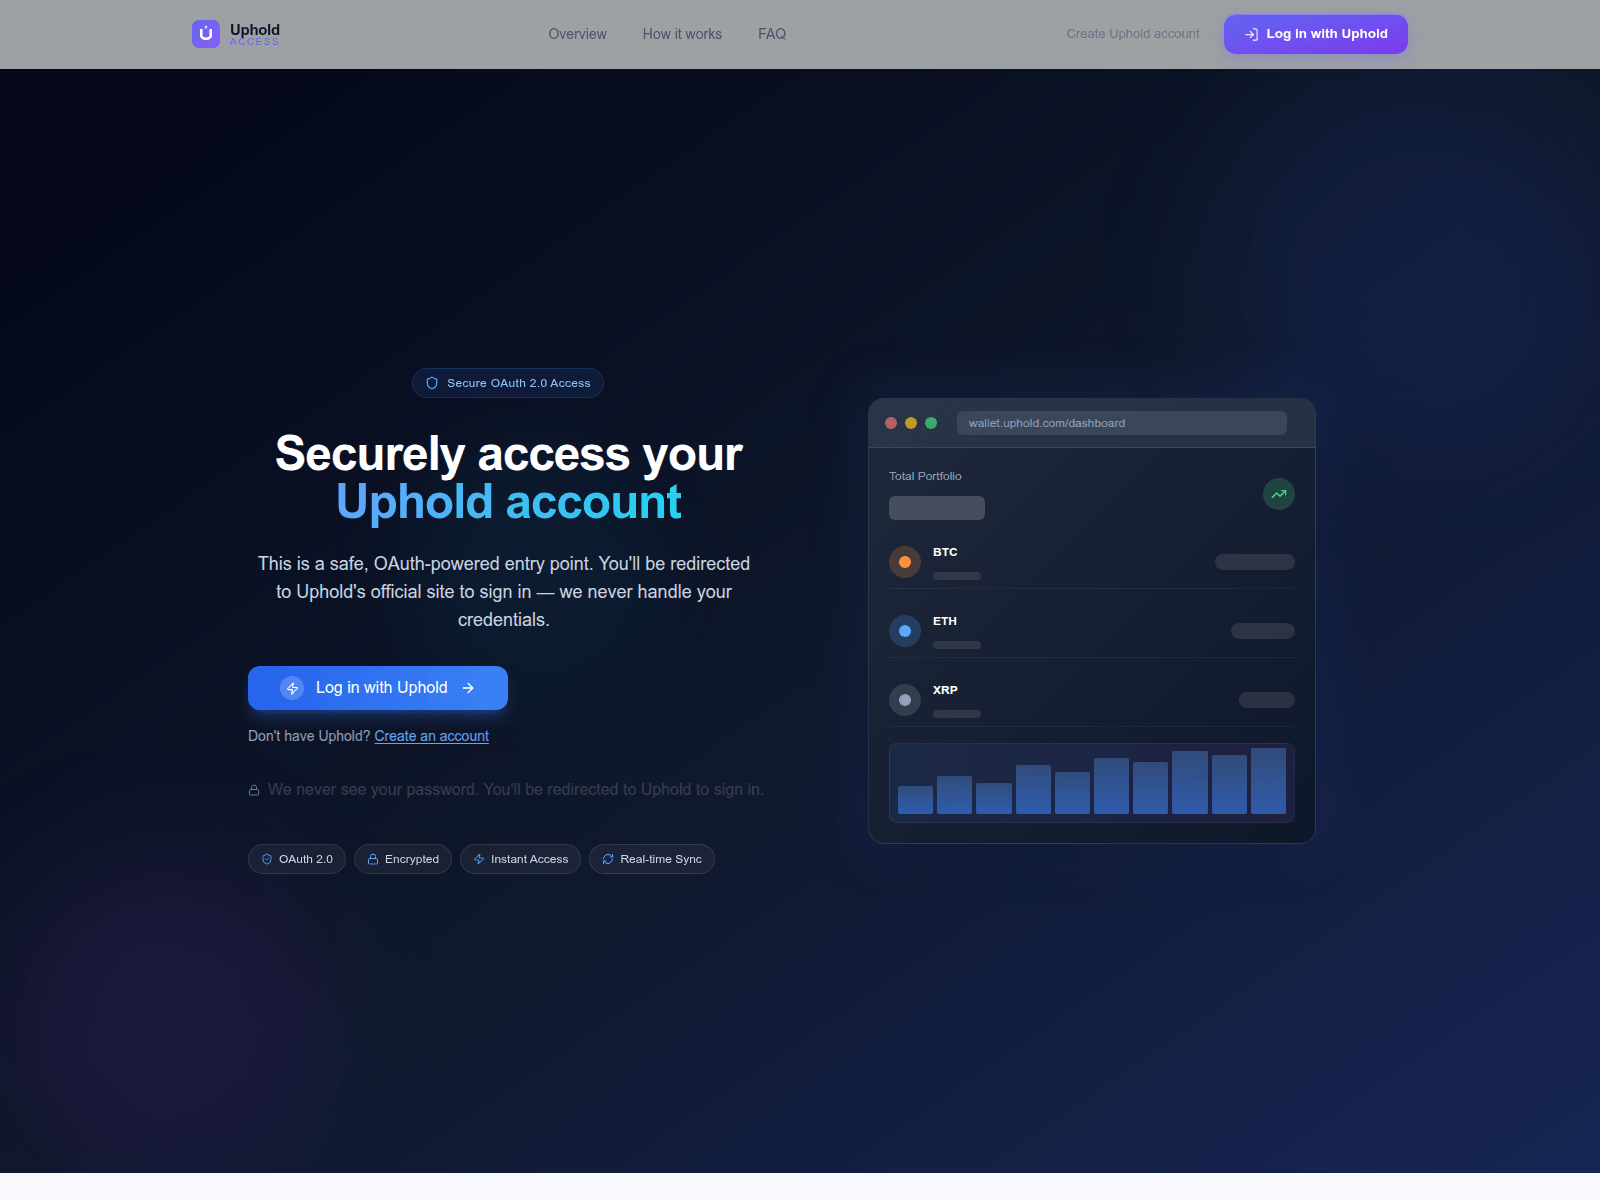
Task: Click the lock icon in Encrypted chip
Action: 373,859
